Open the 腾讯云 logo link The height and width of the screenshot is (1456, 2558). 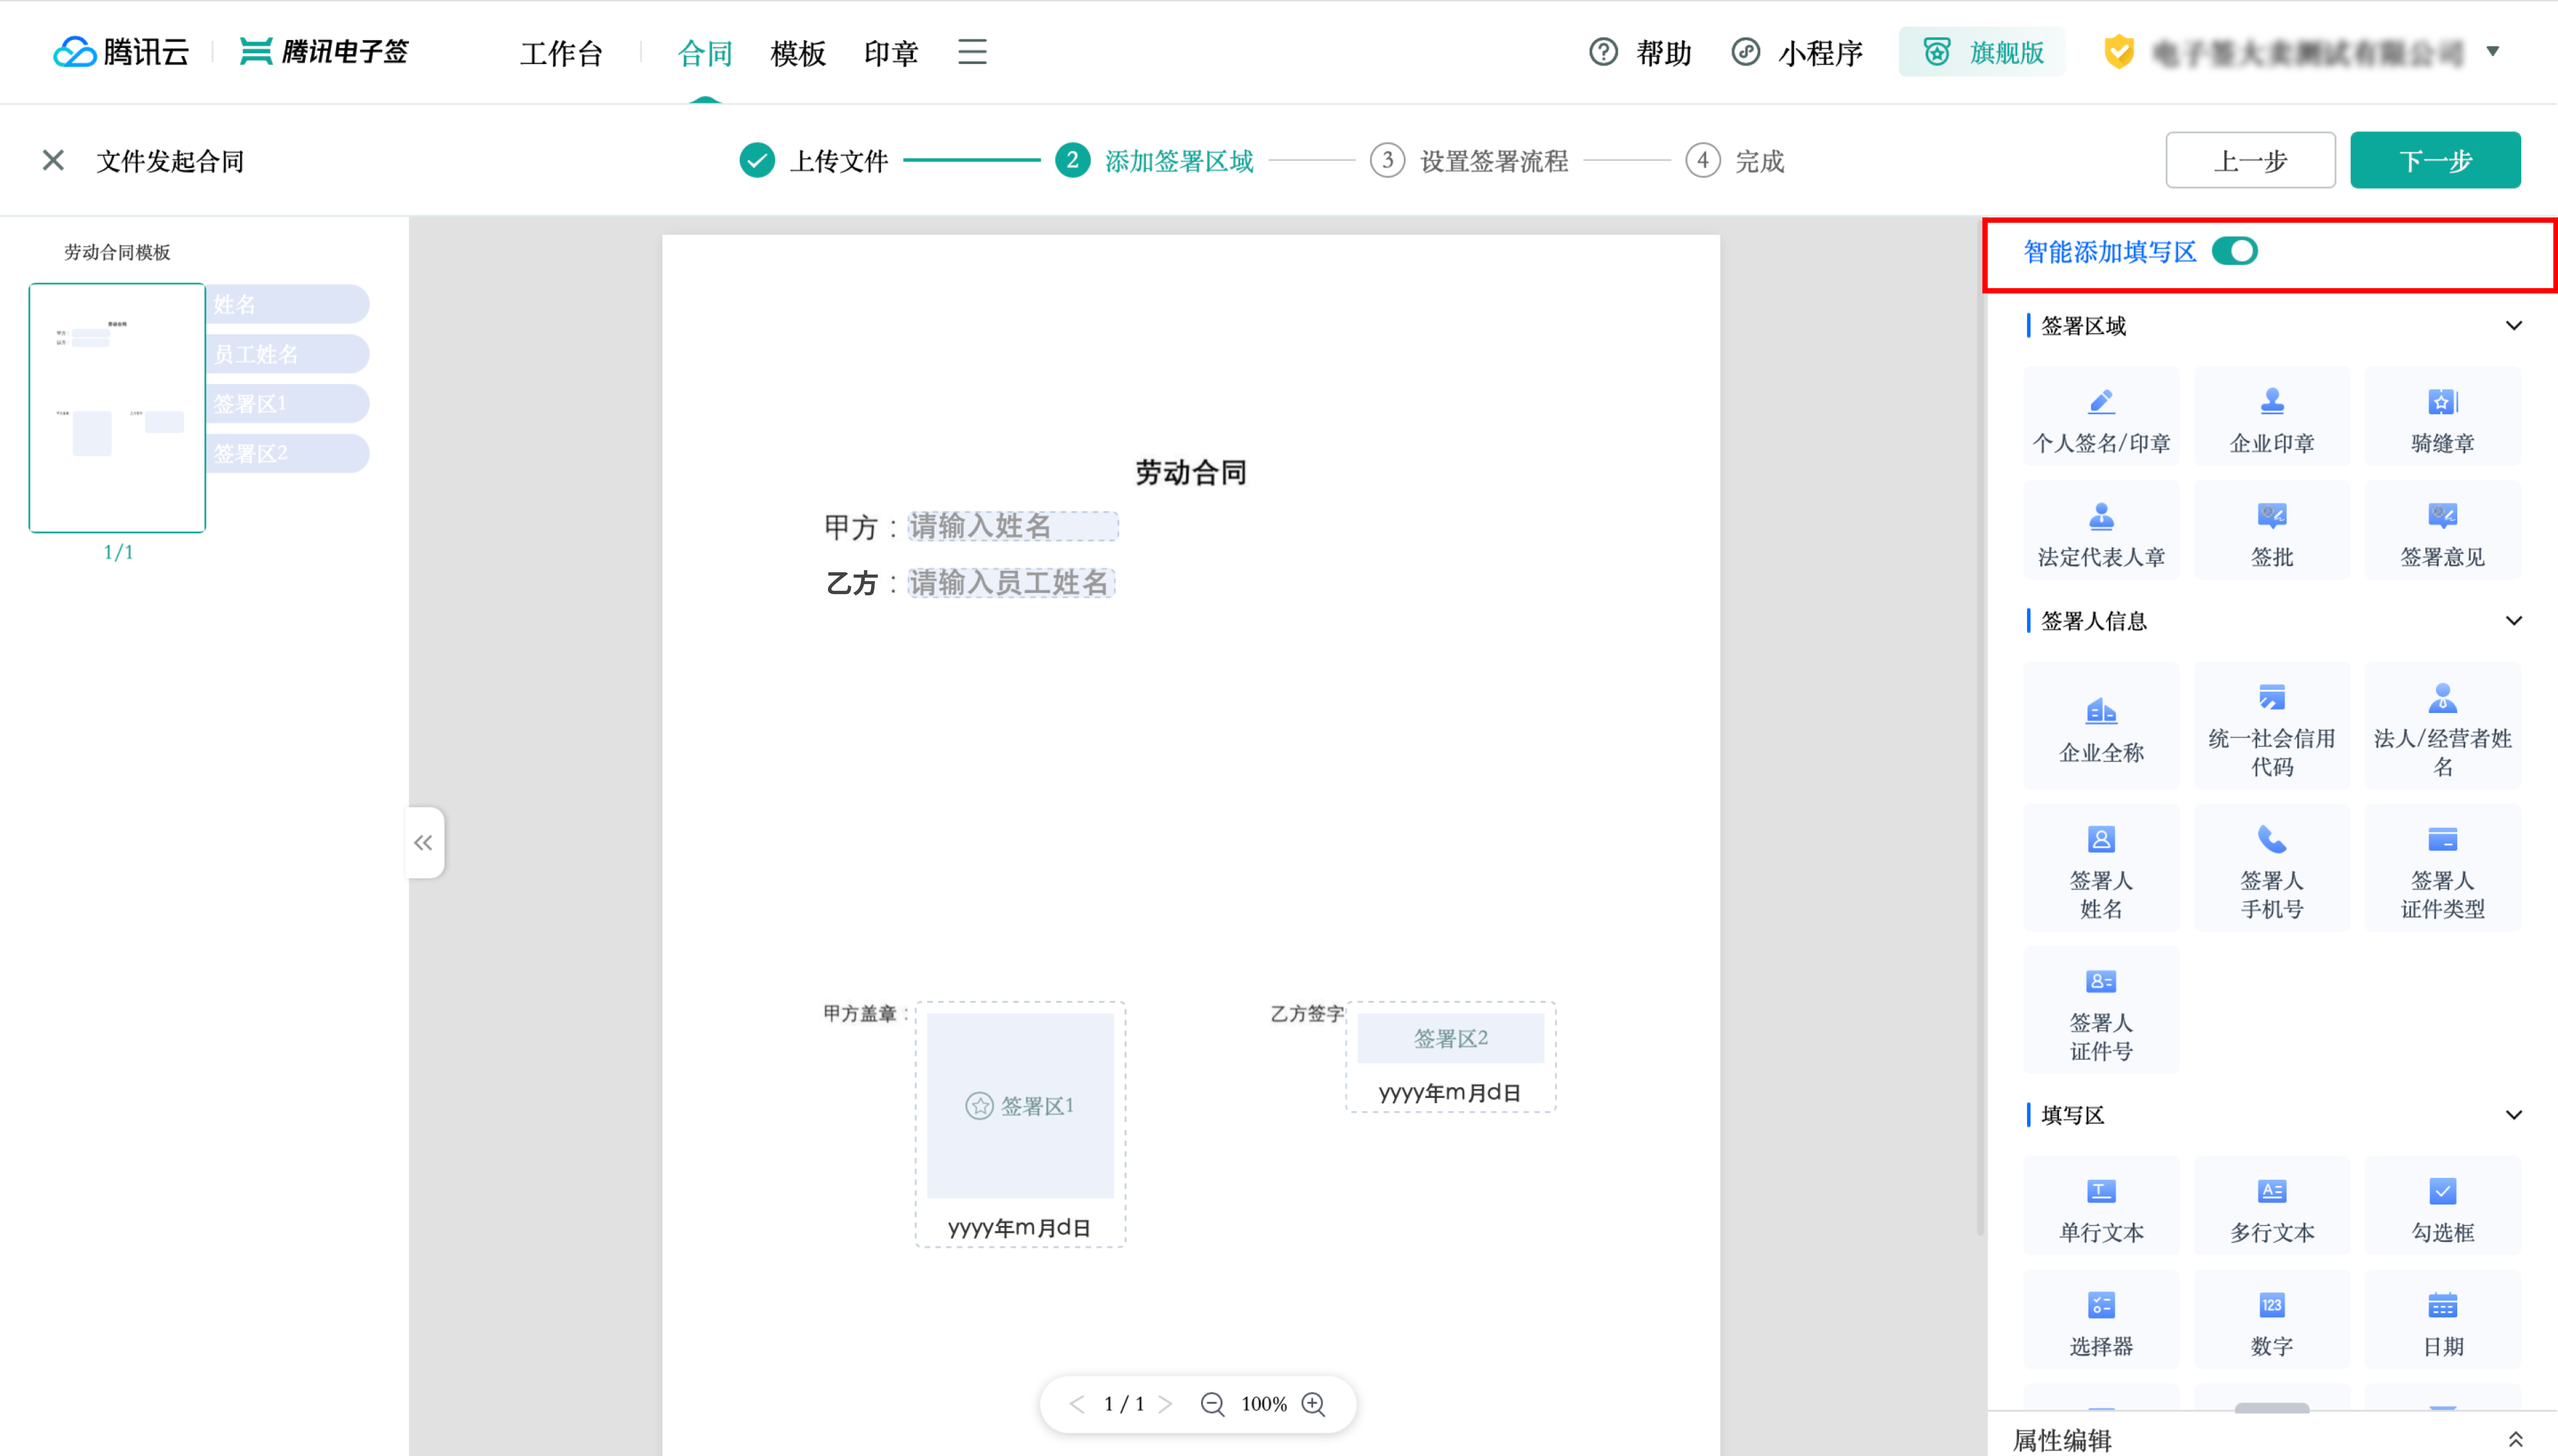point(121,52)
